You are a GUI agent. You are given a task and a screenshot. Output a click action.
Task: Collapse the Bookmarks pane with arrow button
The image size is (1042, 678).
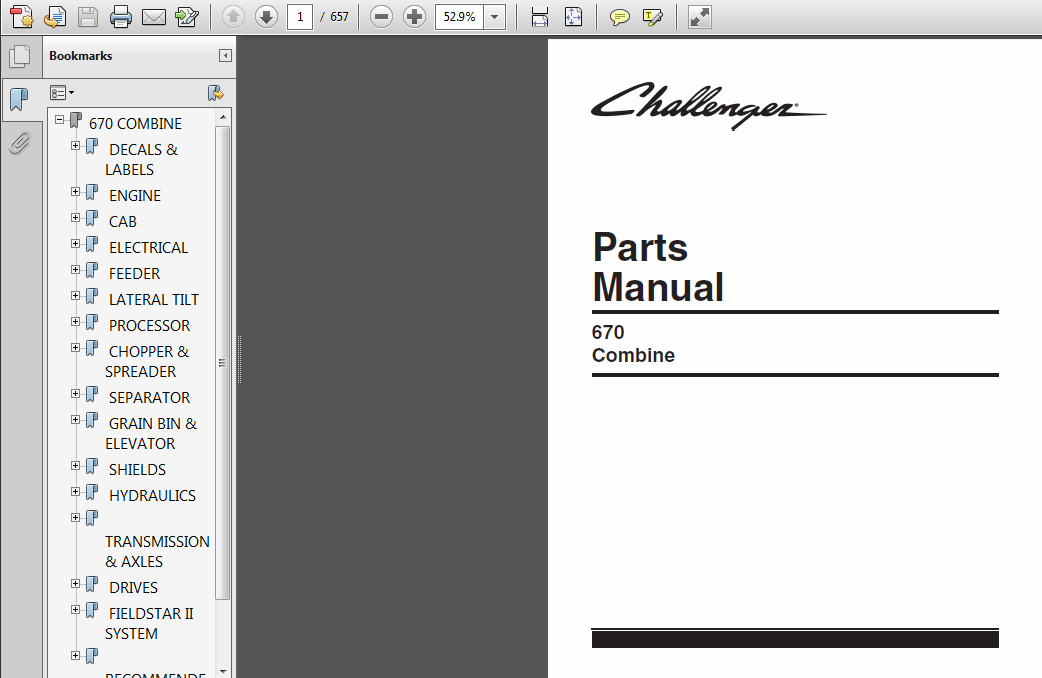click(x=225, y=56)
